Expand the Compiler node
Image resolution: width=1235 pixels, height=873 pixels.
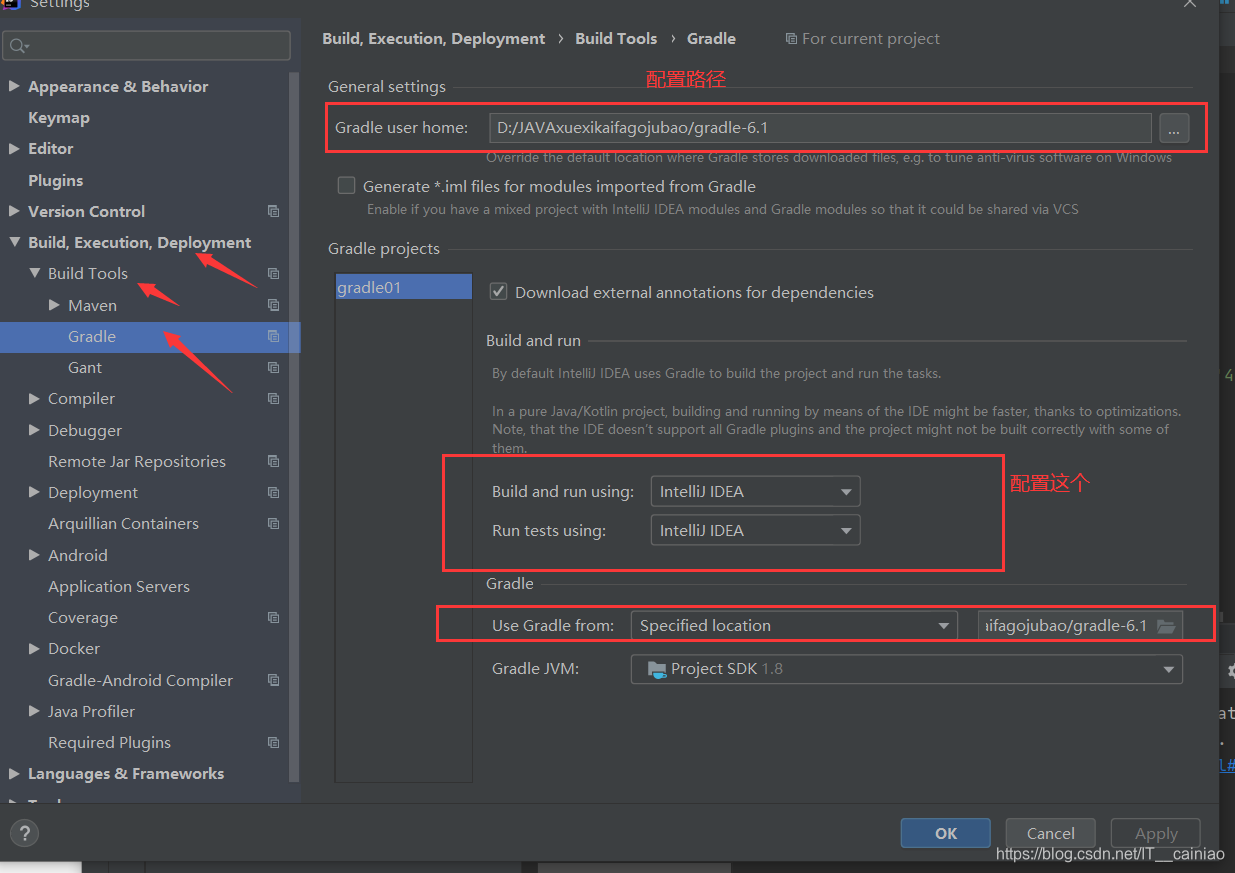point(35,398)
